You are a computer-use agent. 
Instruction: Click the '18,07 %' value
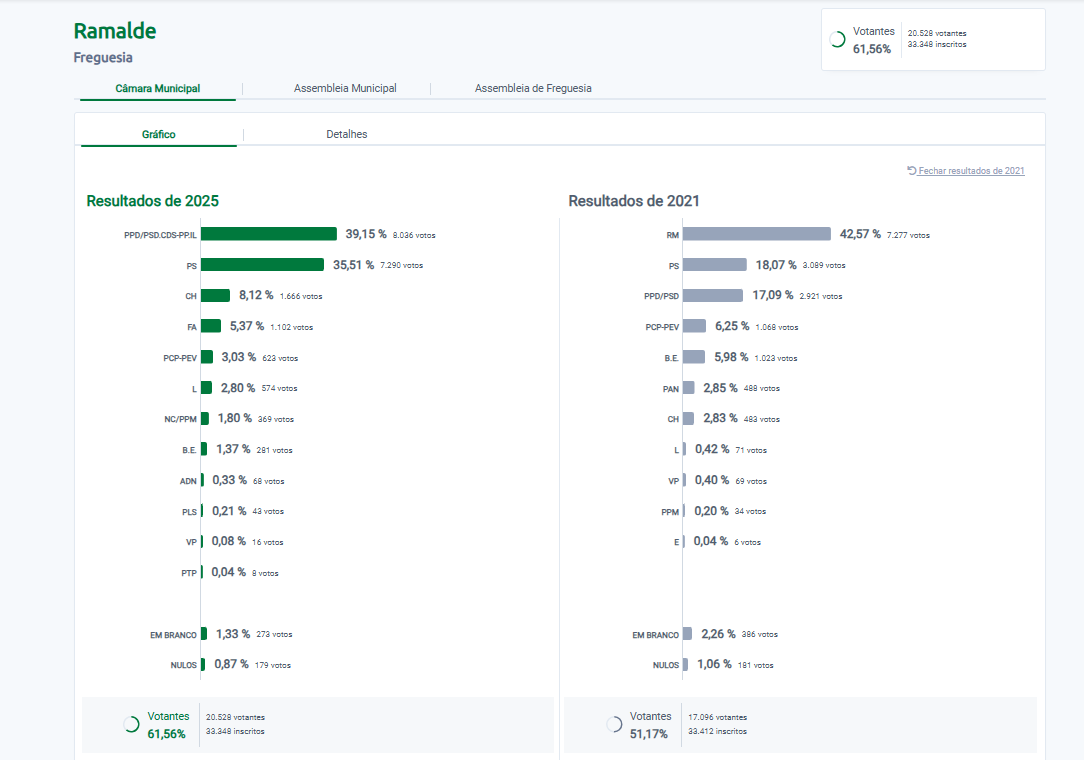click(x=776, y=265)
